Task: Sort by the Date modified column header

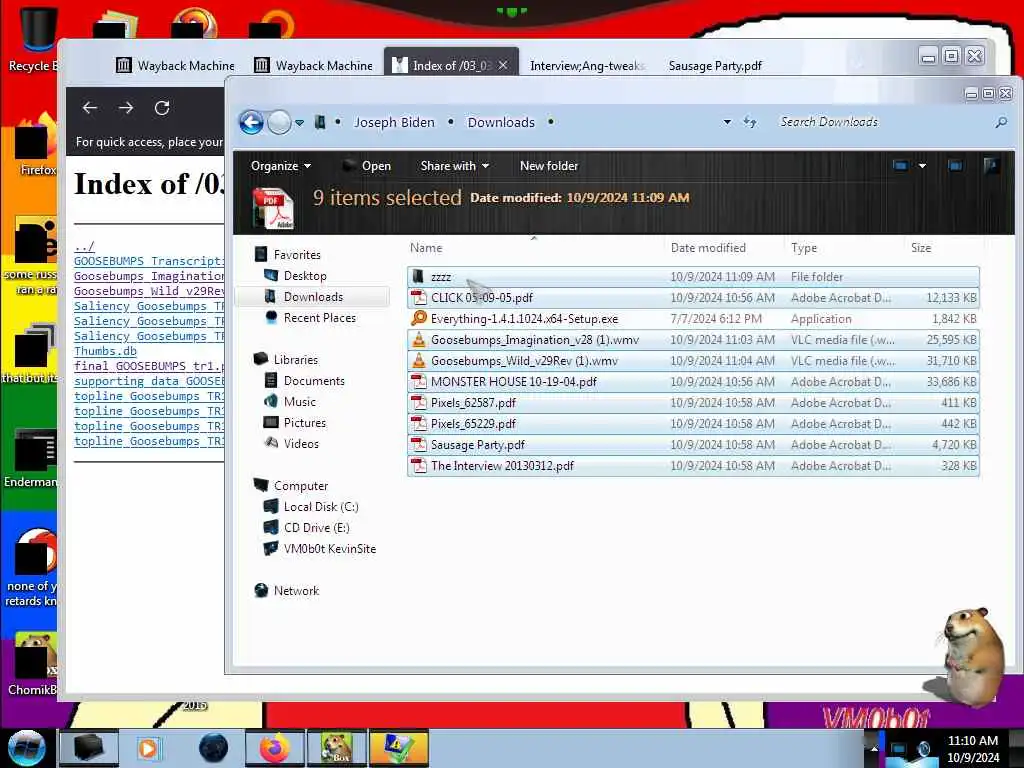Action: (708, 248)
